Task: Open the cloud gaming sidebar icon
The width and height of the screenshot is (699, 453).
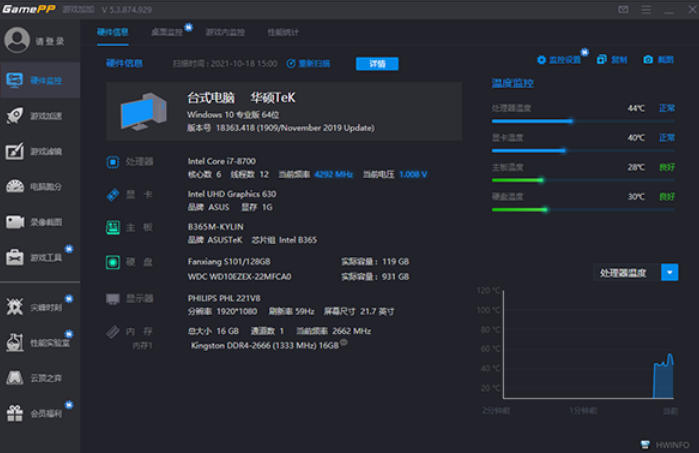Action: point(15,378)
